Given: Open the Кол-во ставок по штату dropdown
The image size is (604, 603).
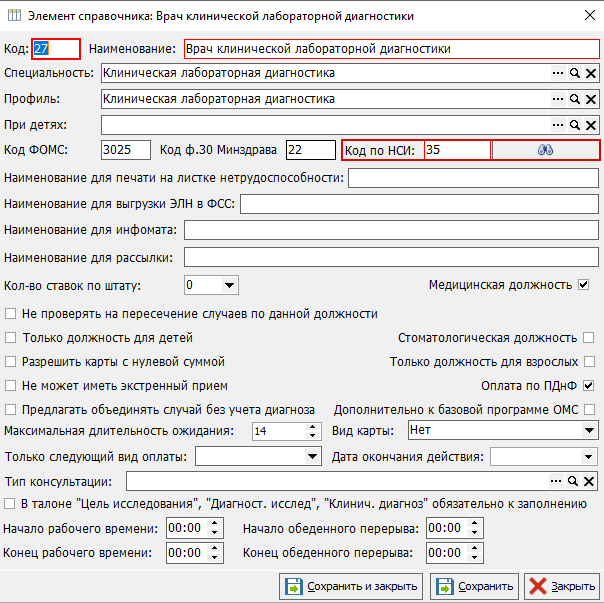Looking at the screenshot, I should click(x=229, y=285).
